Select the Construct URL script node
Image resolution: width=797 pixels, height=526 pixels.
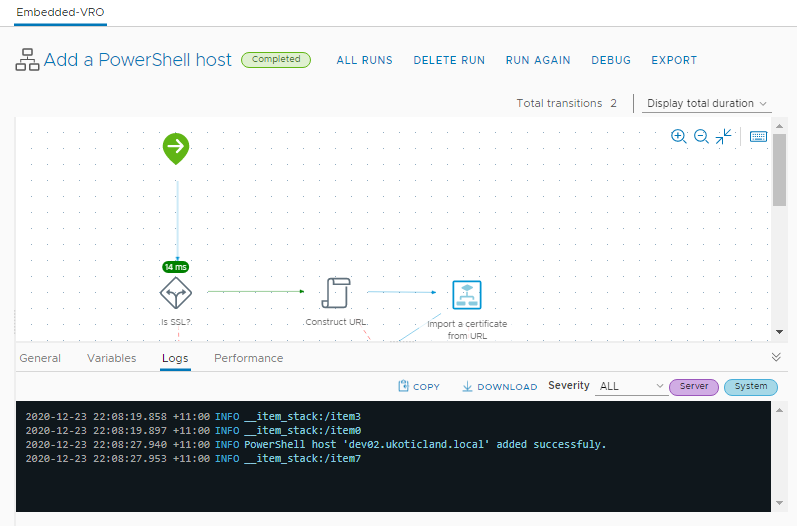pos(336,293)
